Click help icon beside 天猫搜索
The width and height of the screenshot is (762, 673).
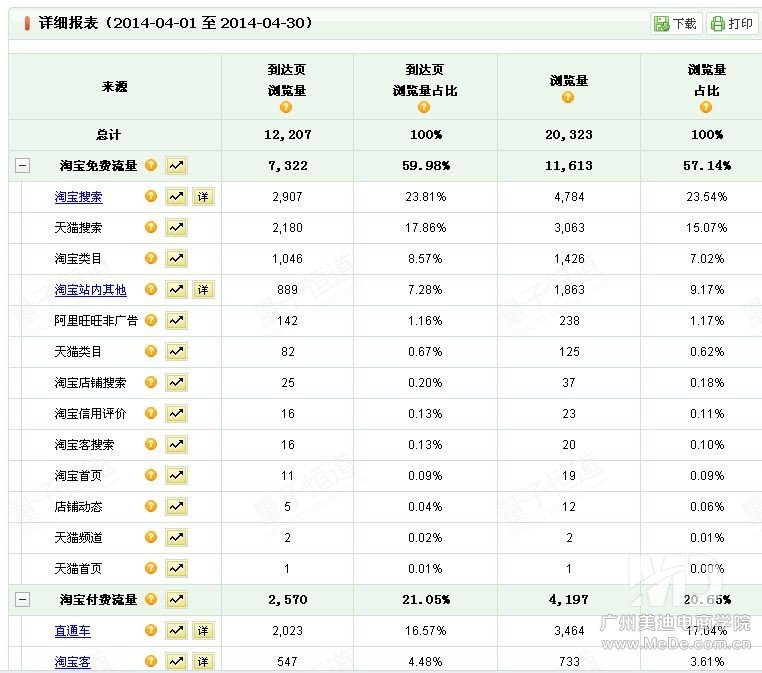coord(151,227)
